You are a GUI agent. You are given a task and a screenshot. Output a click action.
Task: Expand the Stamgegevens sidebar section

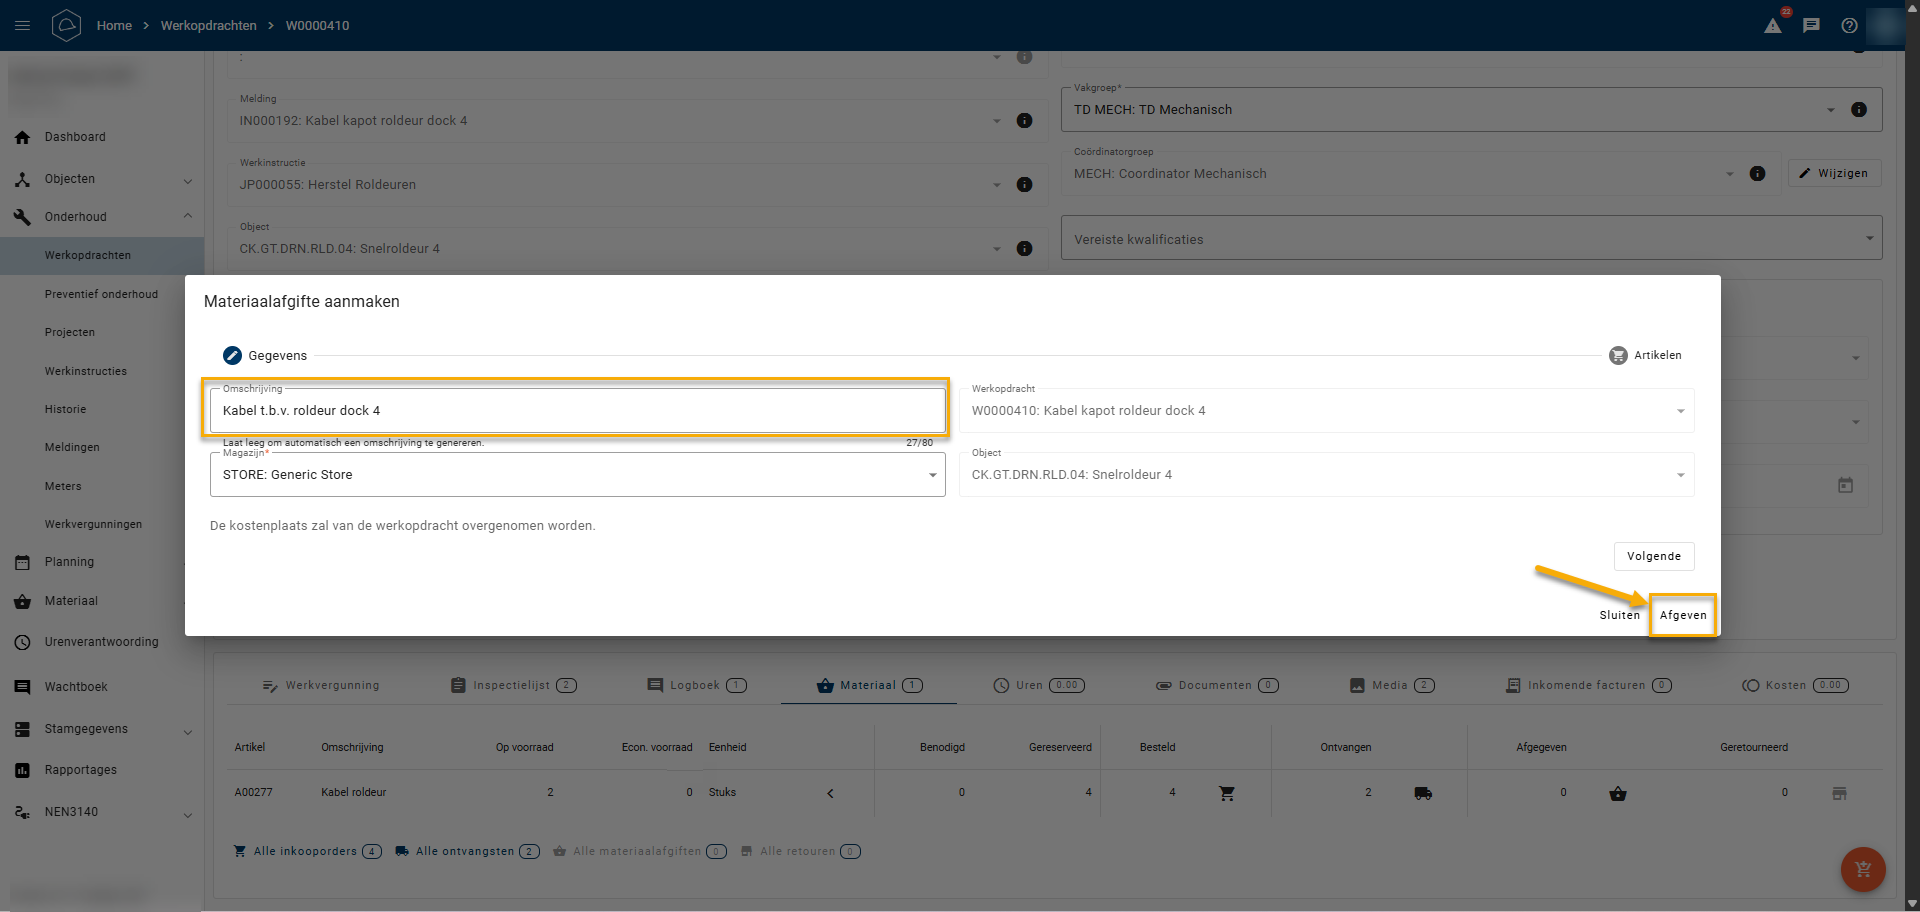[187, 731]
